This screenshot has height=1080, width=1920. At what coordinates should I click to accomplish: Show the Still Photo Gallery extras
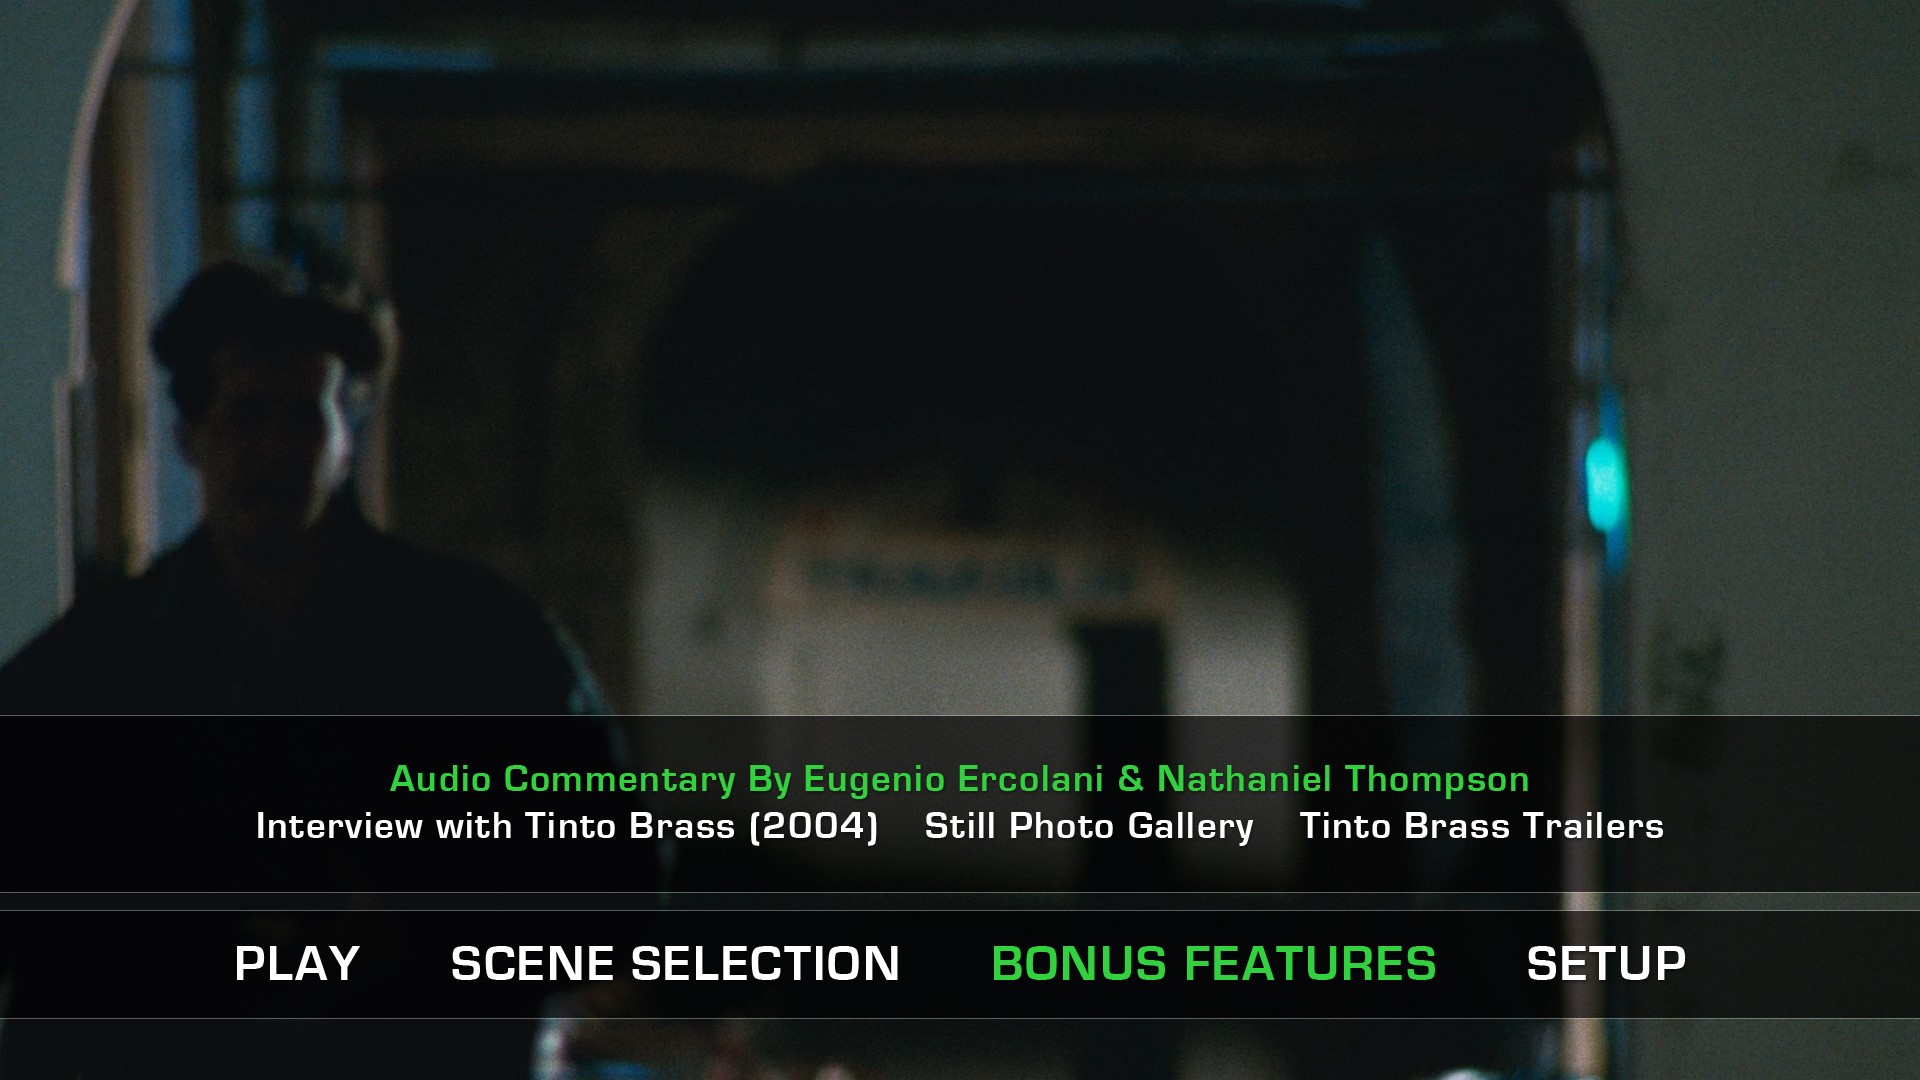1088,826
